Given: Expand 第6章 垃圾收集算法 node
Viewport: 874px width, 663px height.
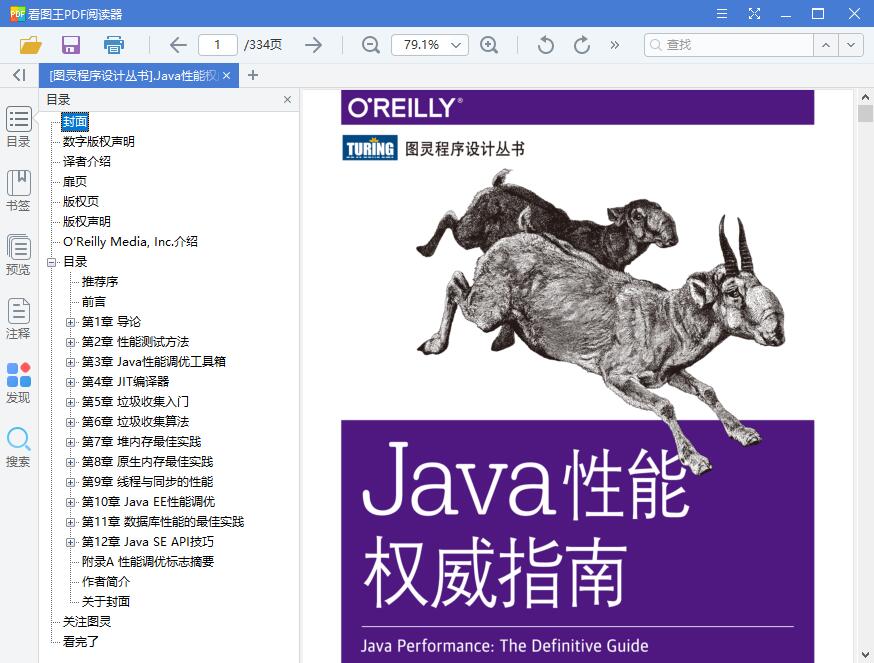Looking at the screenshot, I should click(x=70, y=422).
